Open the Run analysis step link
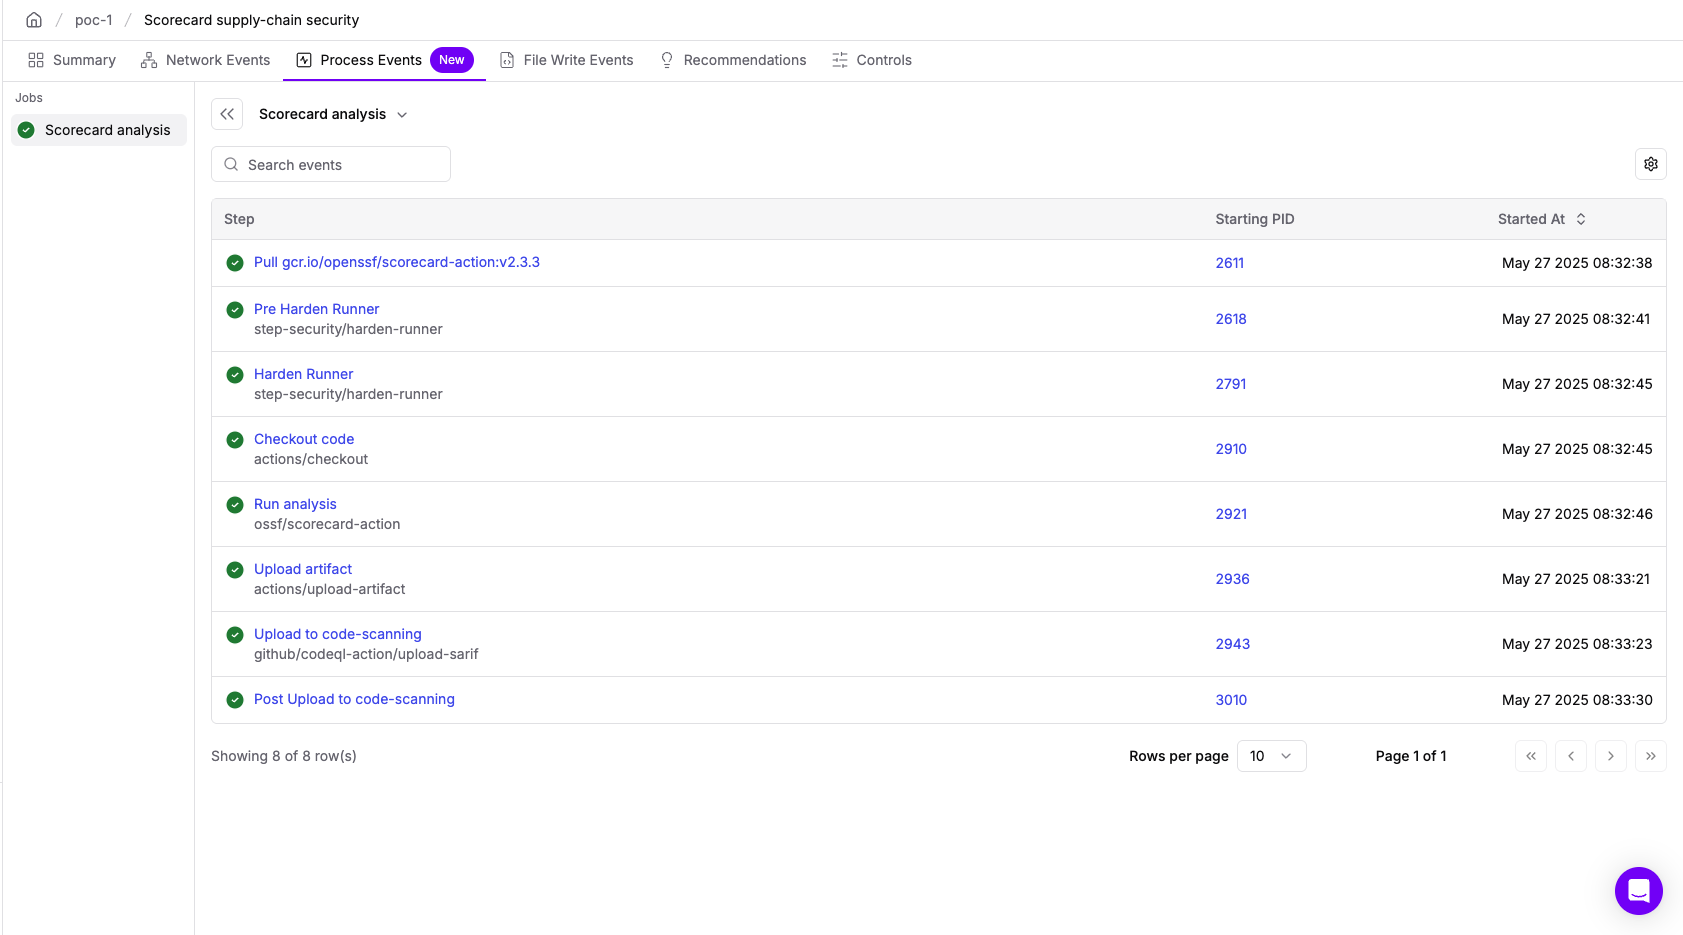 click(x=295, y=504)
